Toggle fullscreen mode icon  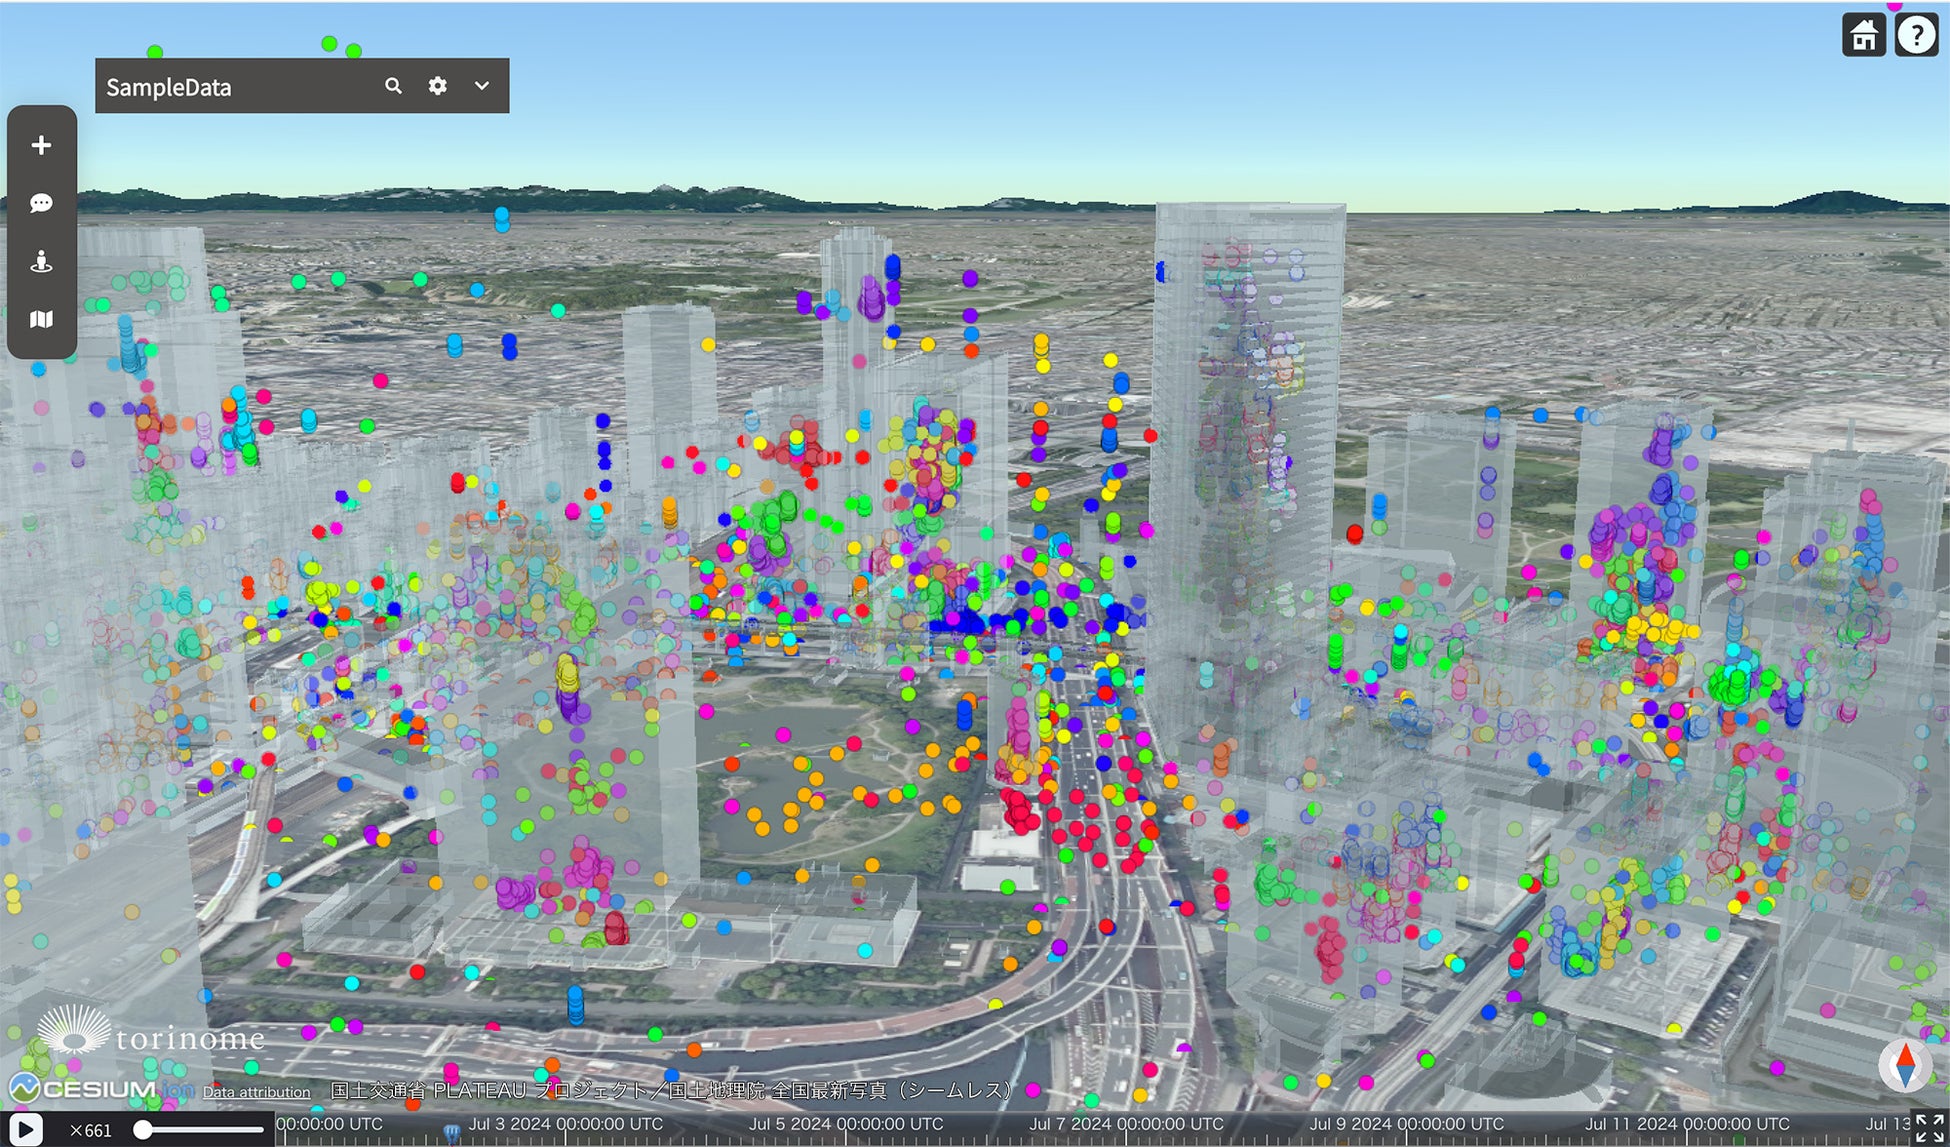tap(1930, 1129)
